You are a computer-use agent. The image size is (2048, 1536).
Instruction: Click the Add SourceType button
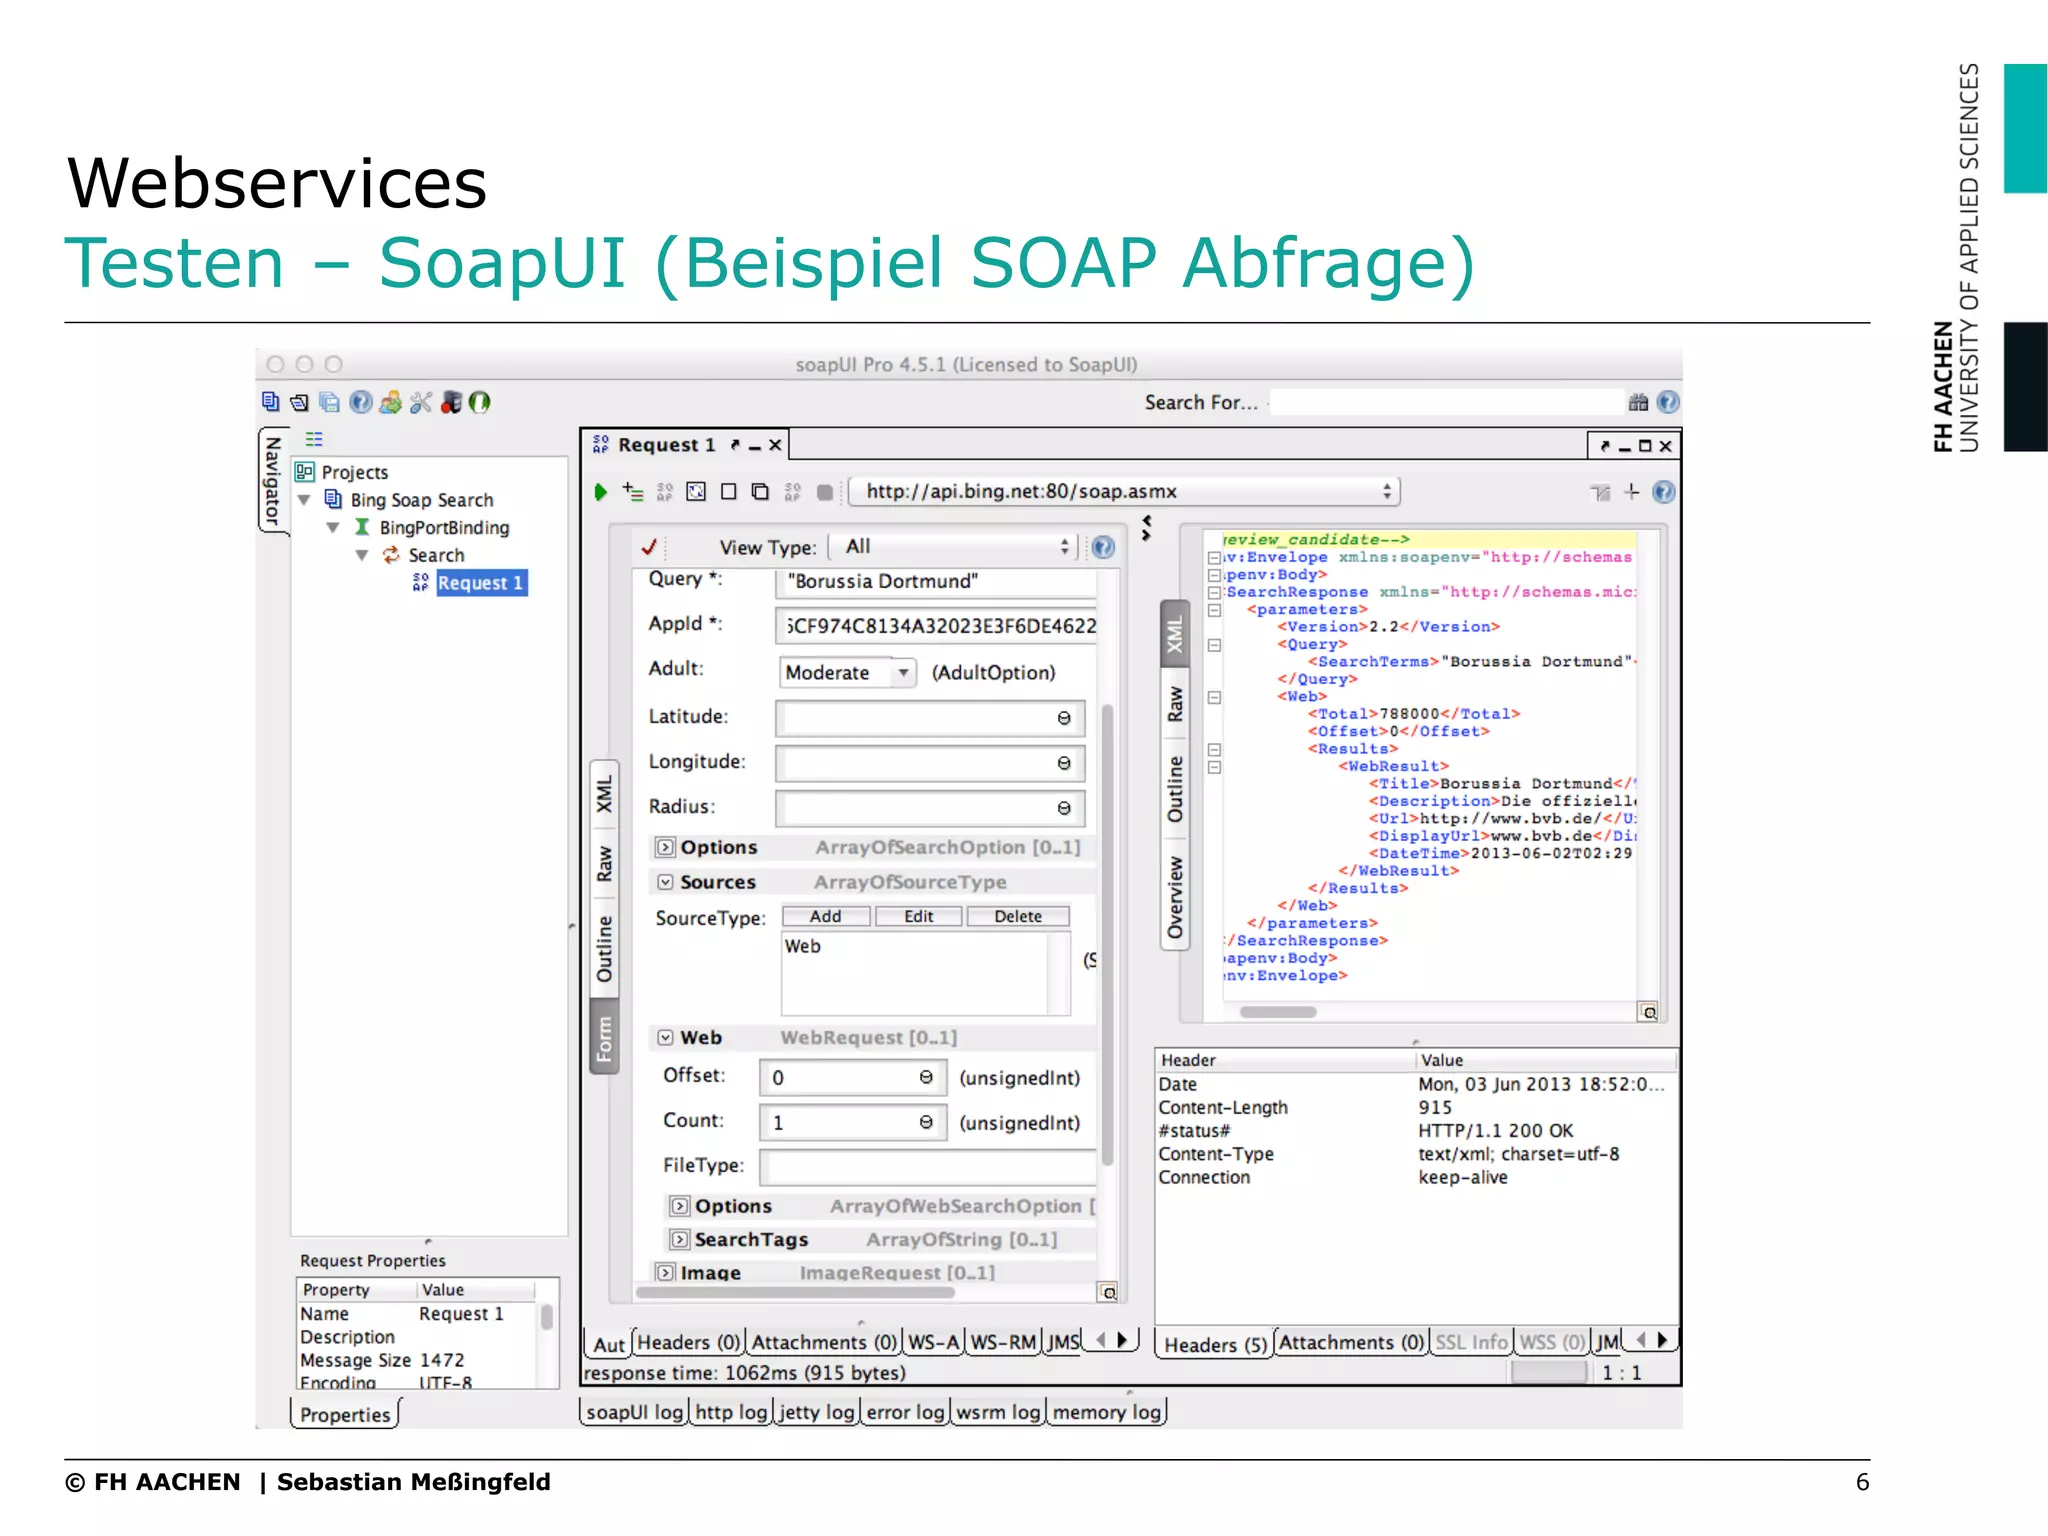coord(826,916)
